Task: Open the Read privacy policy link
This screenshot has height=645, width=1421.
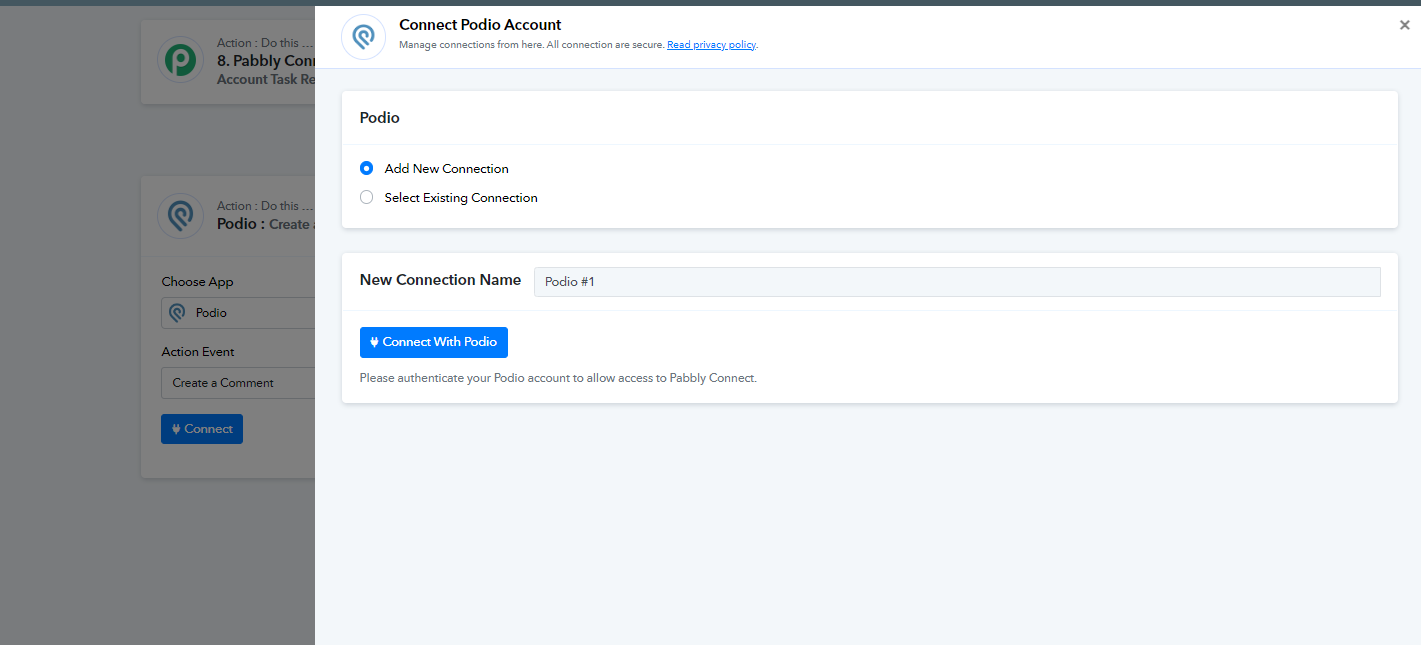Action: click(712, 45)
